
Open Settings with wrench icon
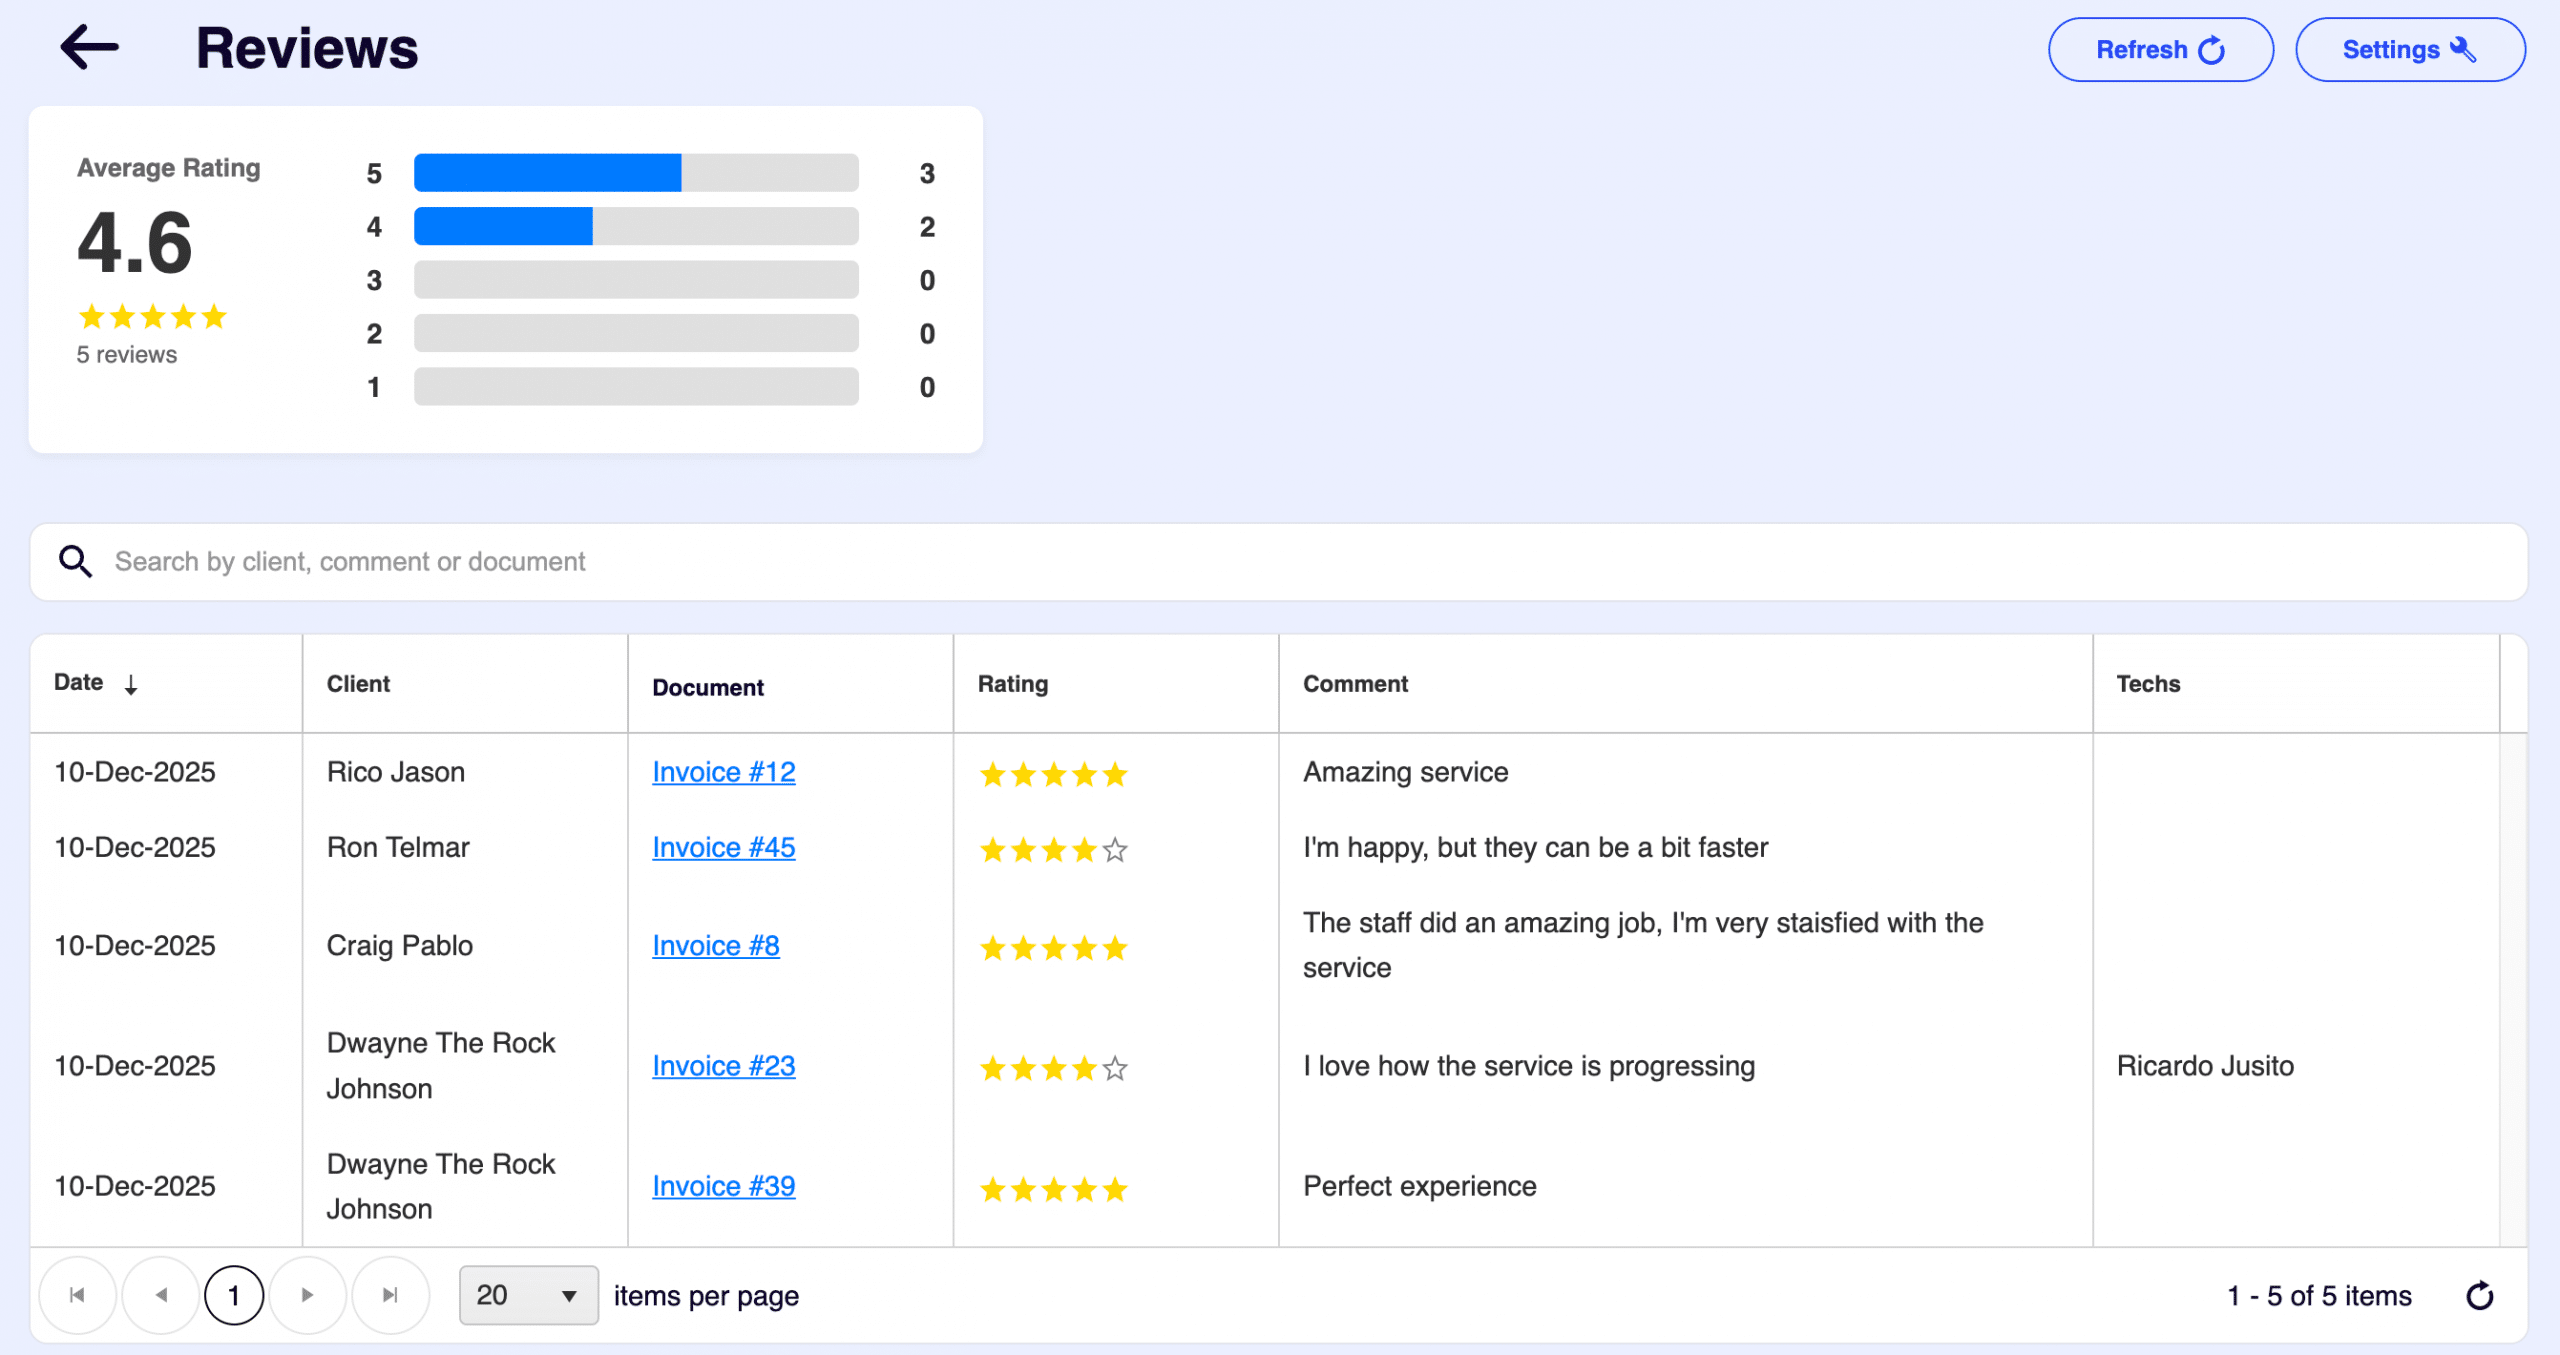2409,50
